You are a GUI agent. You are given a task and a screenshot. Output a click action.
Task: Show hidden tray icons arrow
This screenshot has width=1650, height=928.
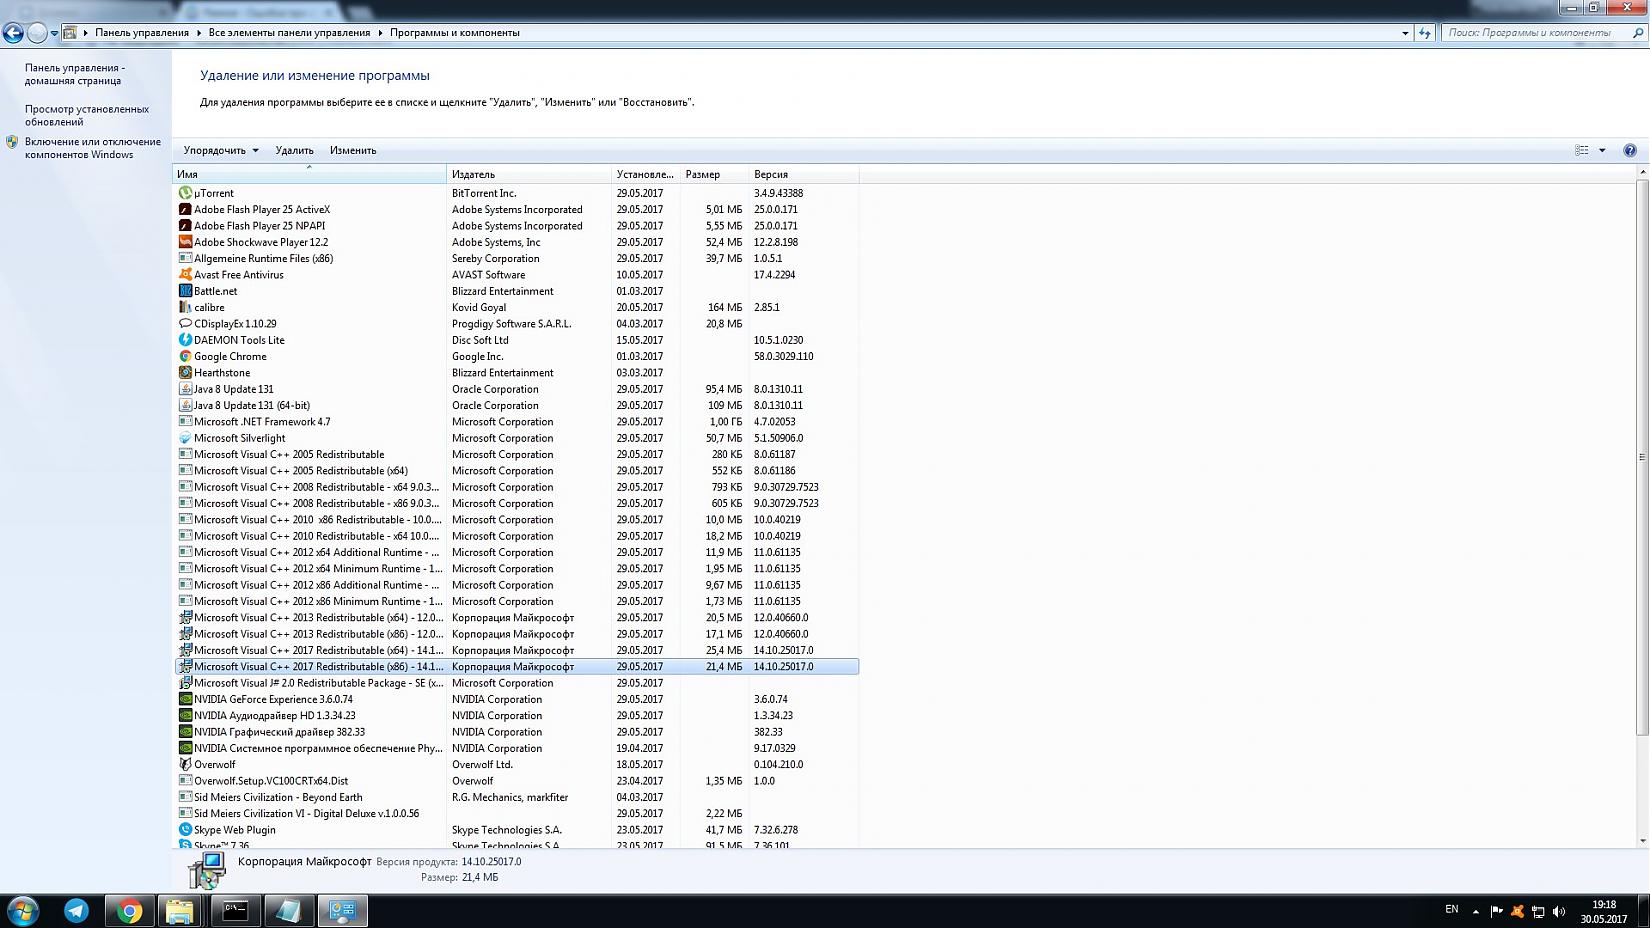pyautogui.click(x=1476, y=911)
